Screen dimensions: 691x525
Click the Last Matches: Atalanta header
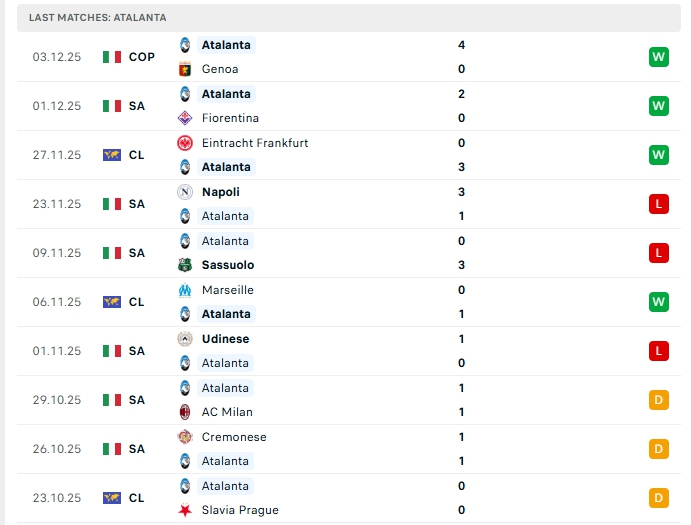[98, 18]
